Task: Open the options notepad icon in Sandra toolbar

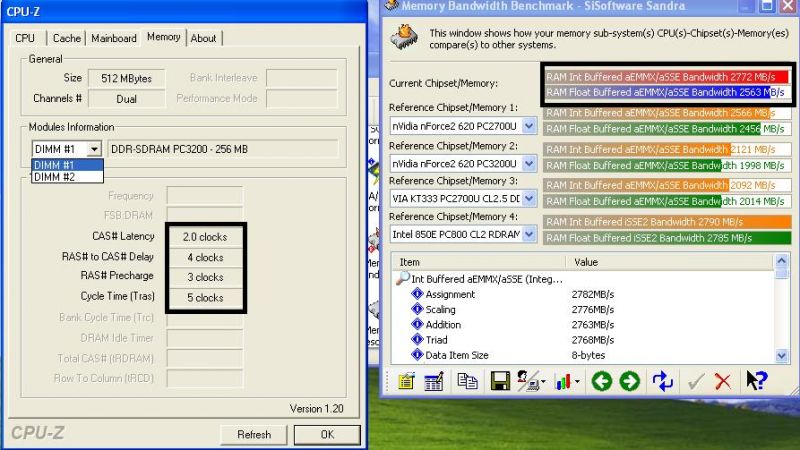Action: 406,381
